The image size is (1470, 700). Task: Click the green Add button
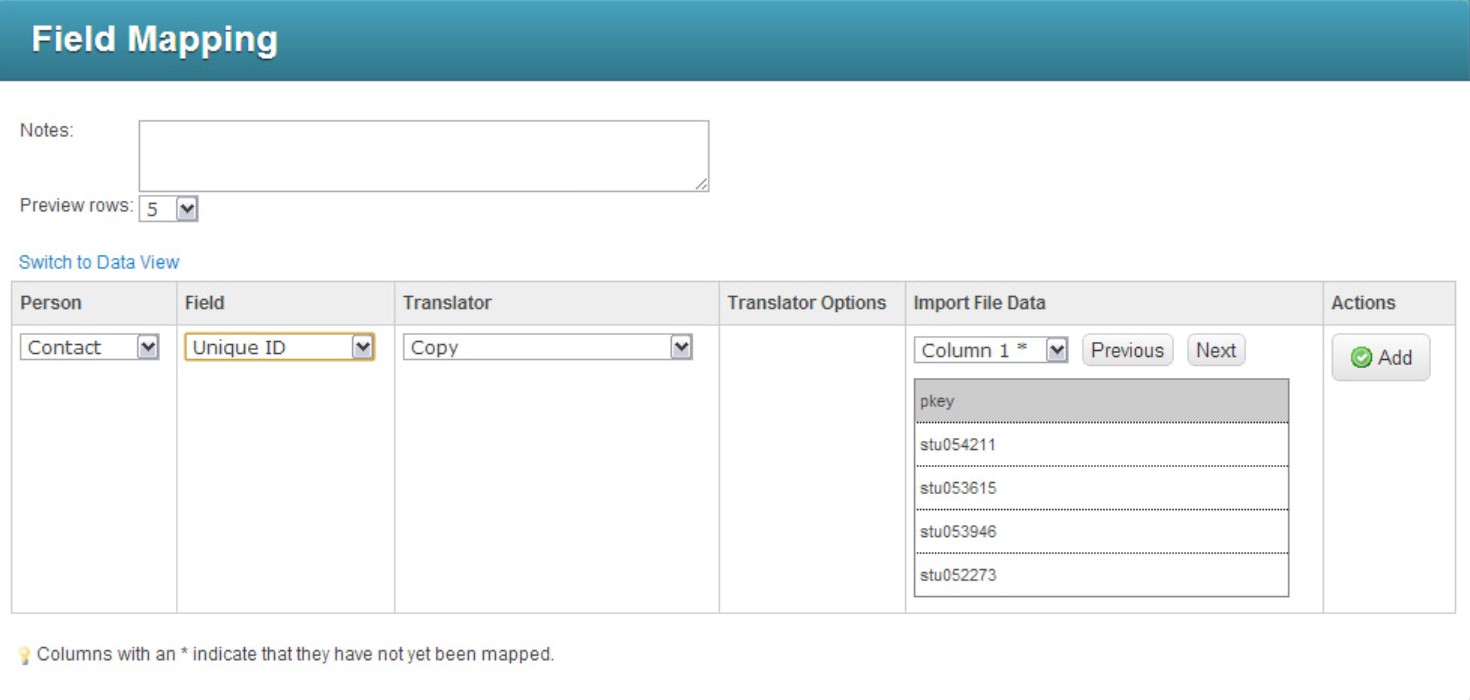point(1380,358)
